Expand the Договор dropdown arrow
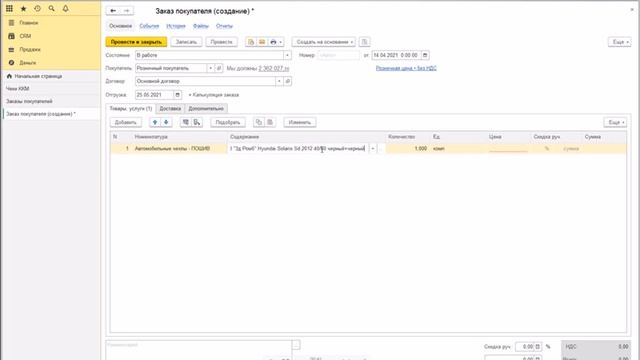The image size is (640, 360). click(279, 81)
